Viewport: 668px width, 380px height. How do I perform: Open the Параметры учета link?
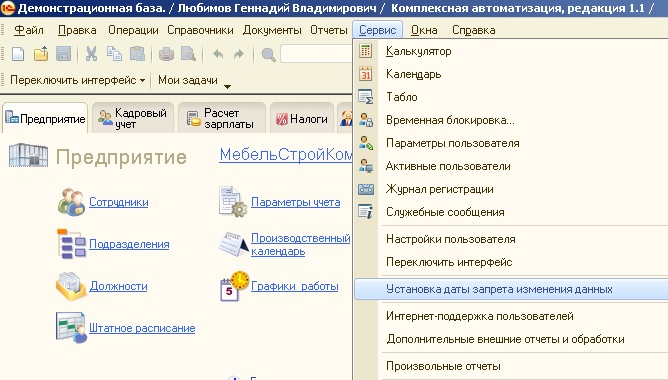click(295, 202)
